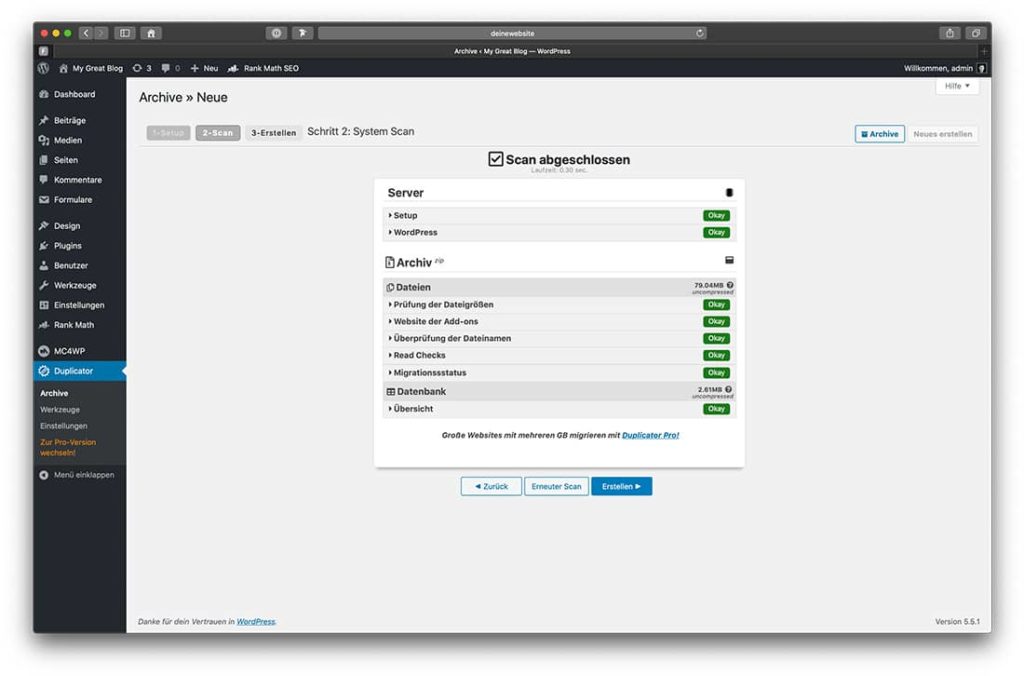Click help icon beside 2.61MB size
Screen dimensions: 1024x676
click(729, 389)
